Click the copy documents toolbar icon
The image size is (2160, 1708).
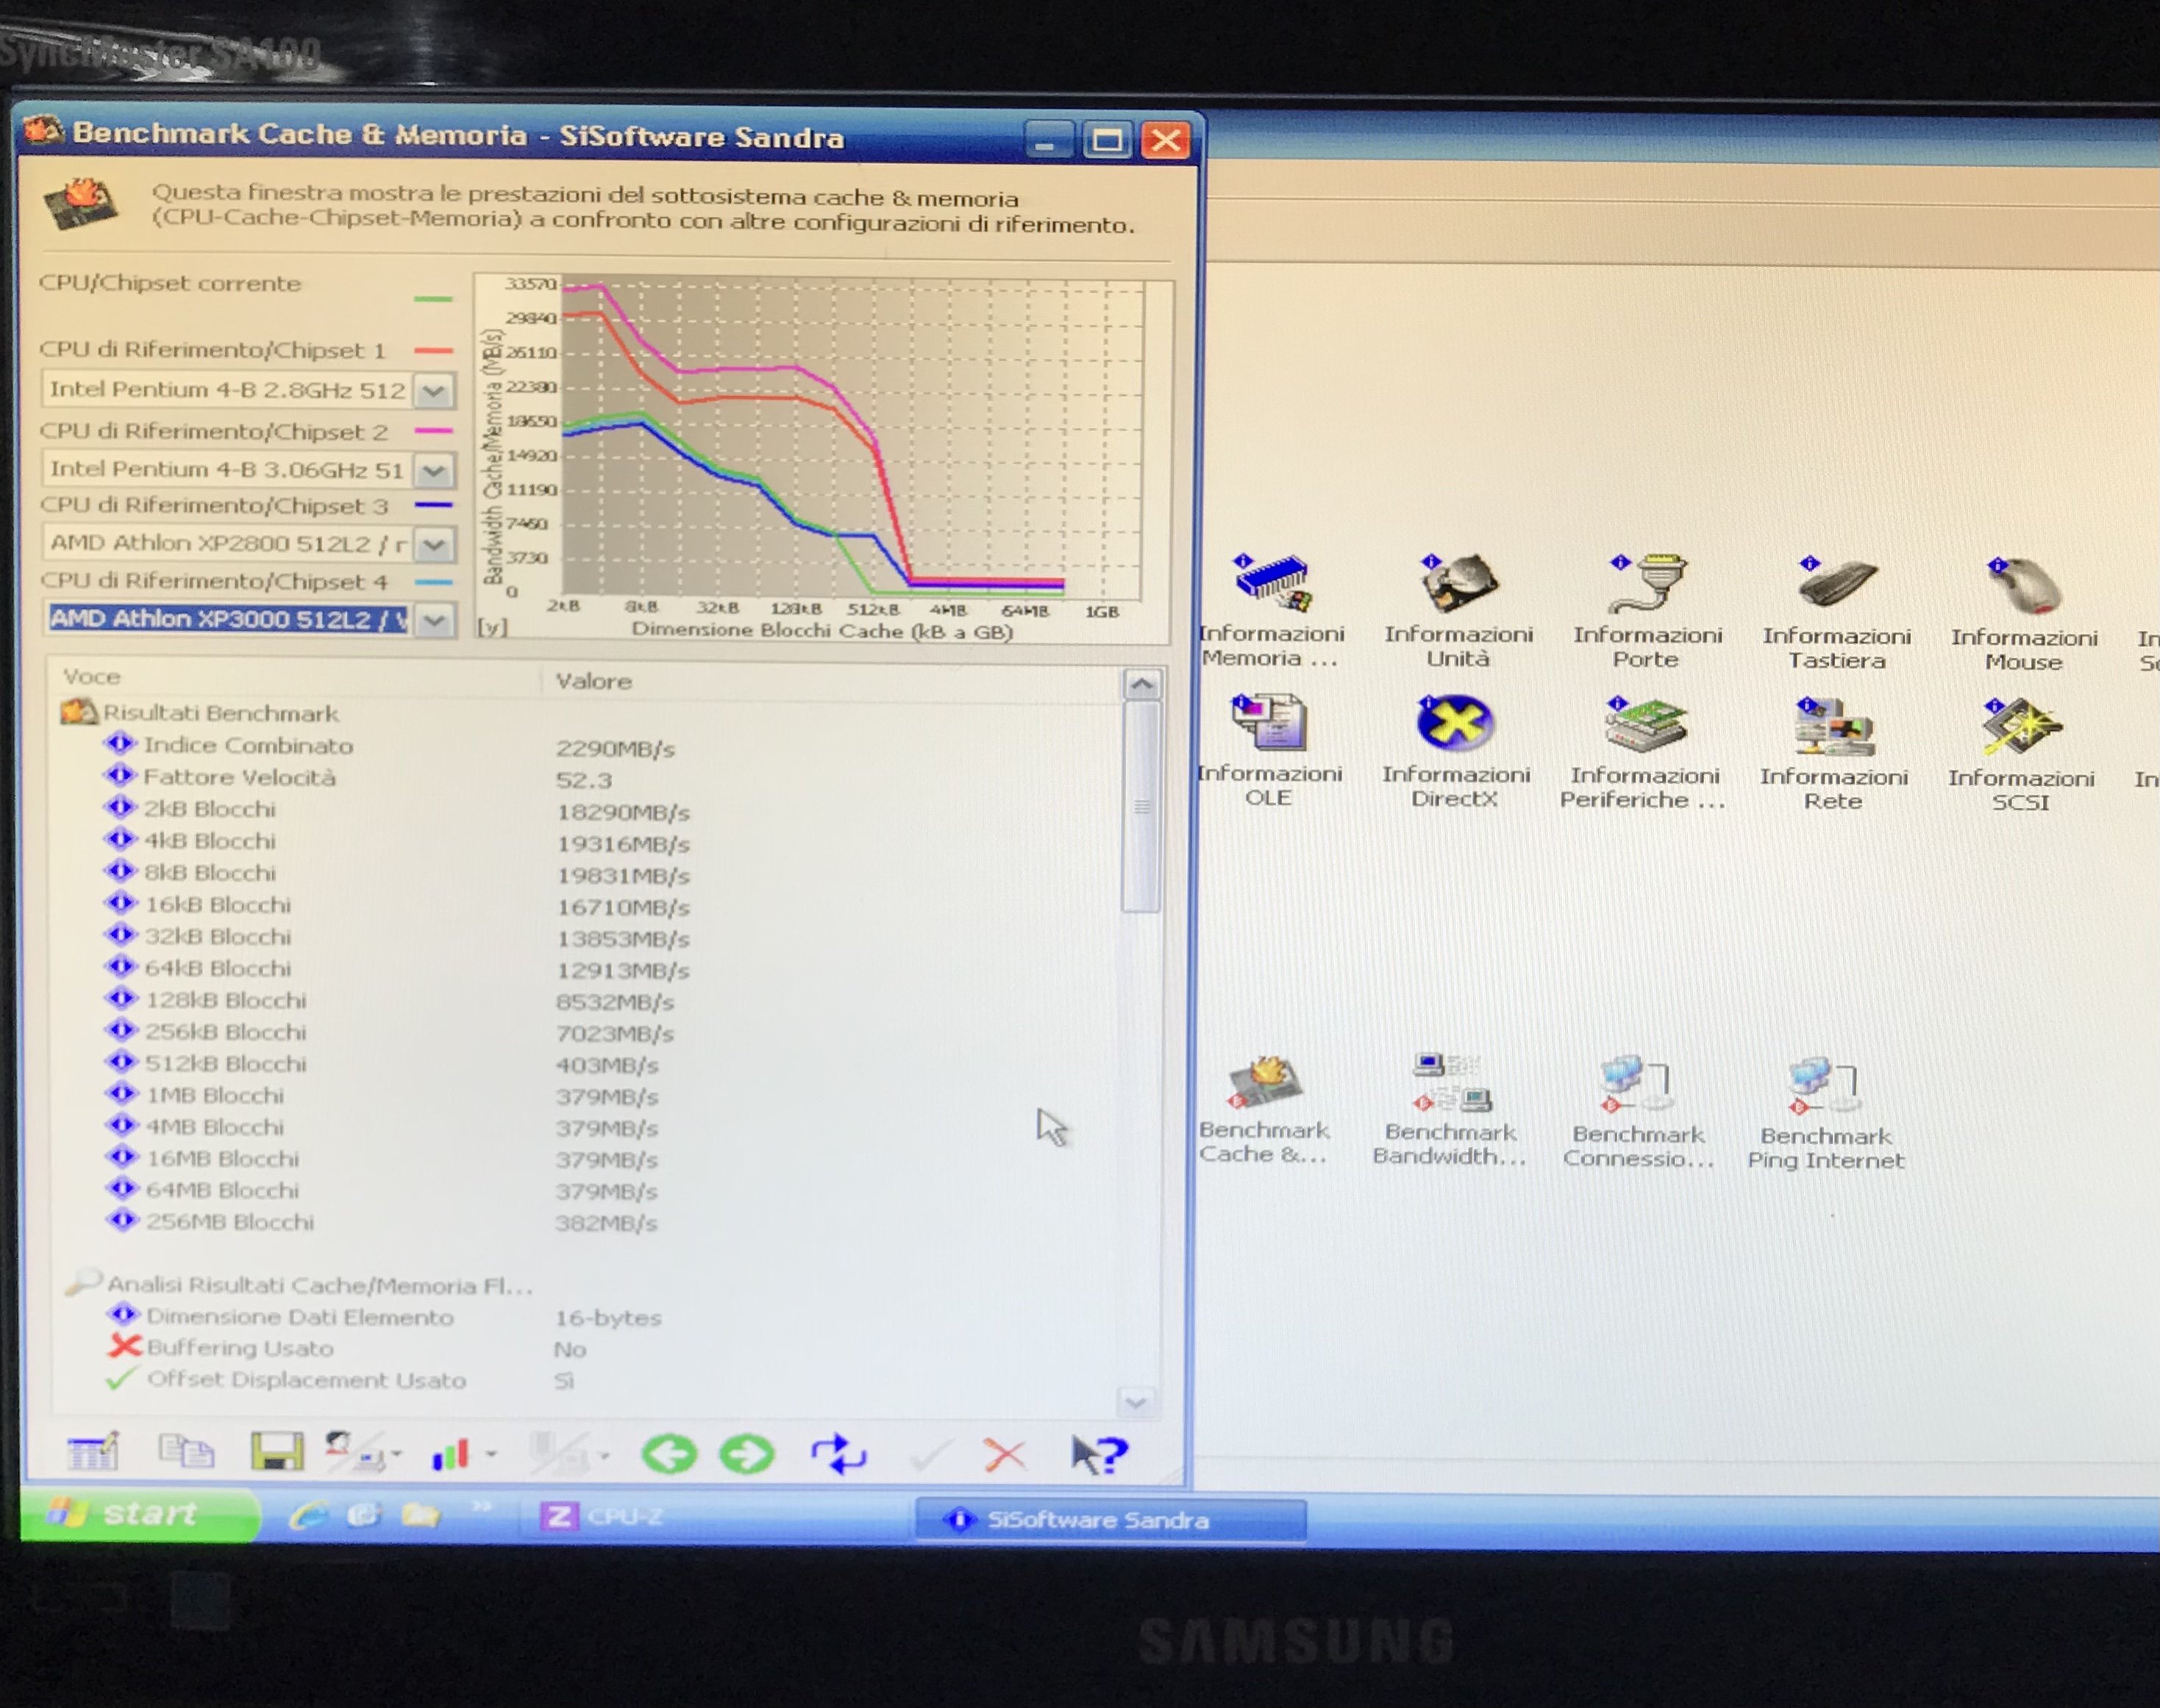click(x=186, y=1450)
